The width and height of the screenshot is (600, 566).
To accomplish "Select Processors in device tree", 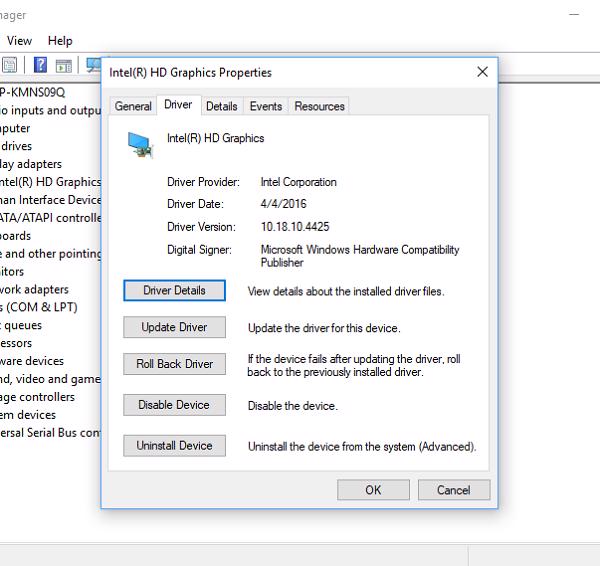I will (16, 343).
